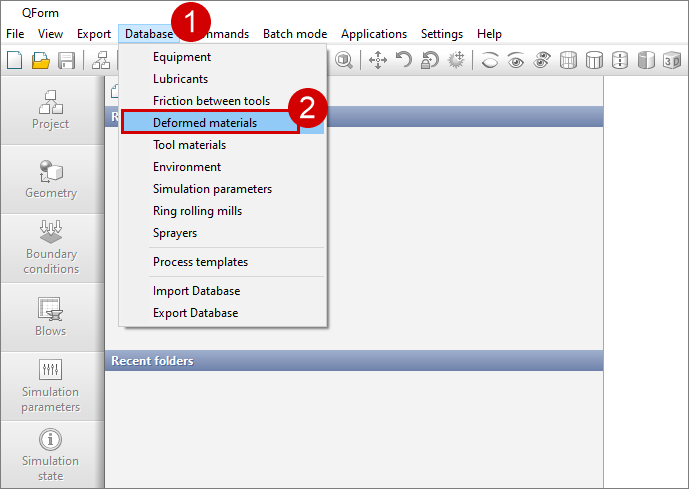The image size is (689, 489).
Task: Open the Applications menu
Action: [374, 34]
